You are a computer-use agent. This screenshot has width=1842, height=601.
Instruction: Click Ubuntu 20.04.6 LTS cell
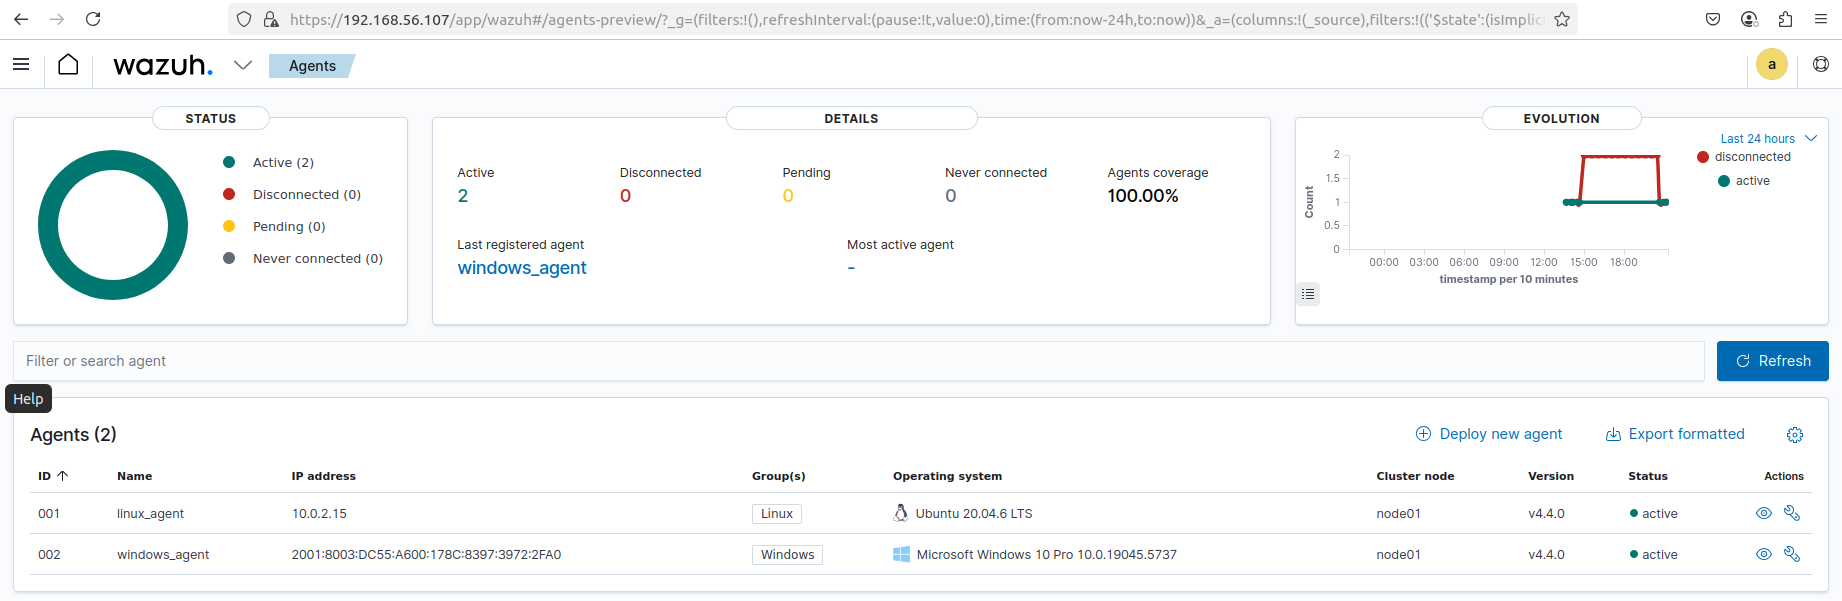[963, 514]
